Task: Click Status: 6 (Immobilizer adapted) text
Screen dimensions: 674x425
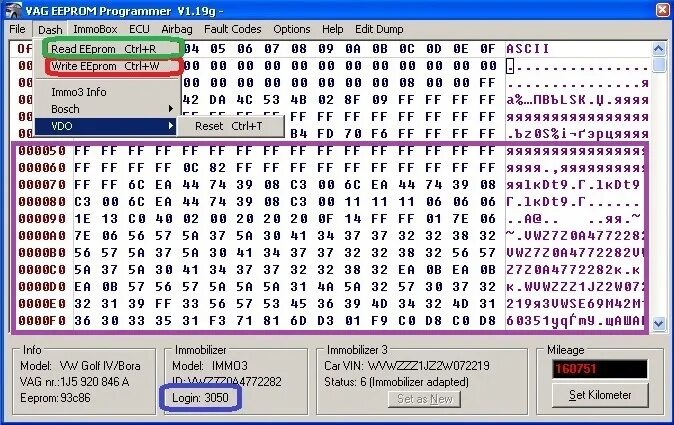Action: tap(396, 382)
